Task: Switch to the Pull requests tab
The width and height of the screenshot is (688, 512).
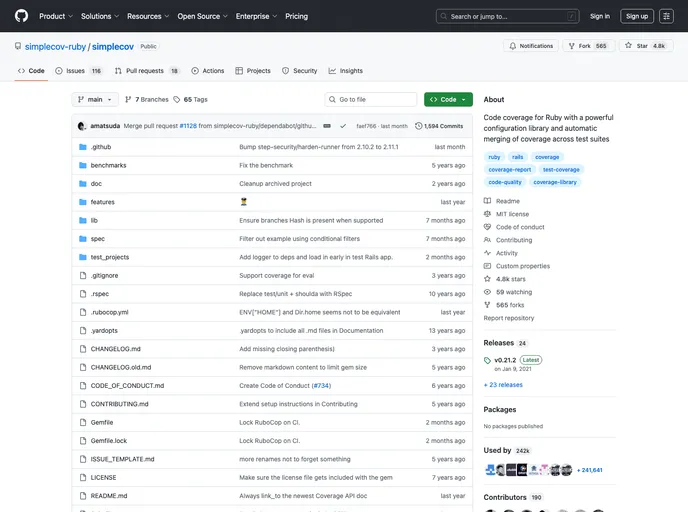Action: coord(147,71)
